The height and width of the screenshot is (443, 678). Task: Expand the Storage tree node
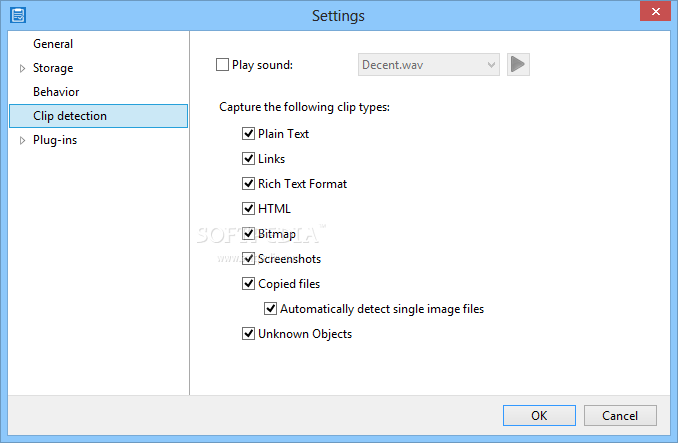22,68
